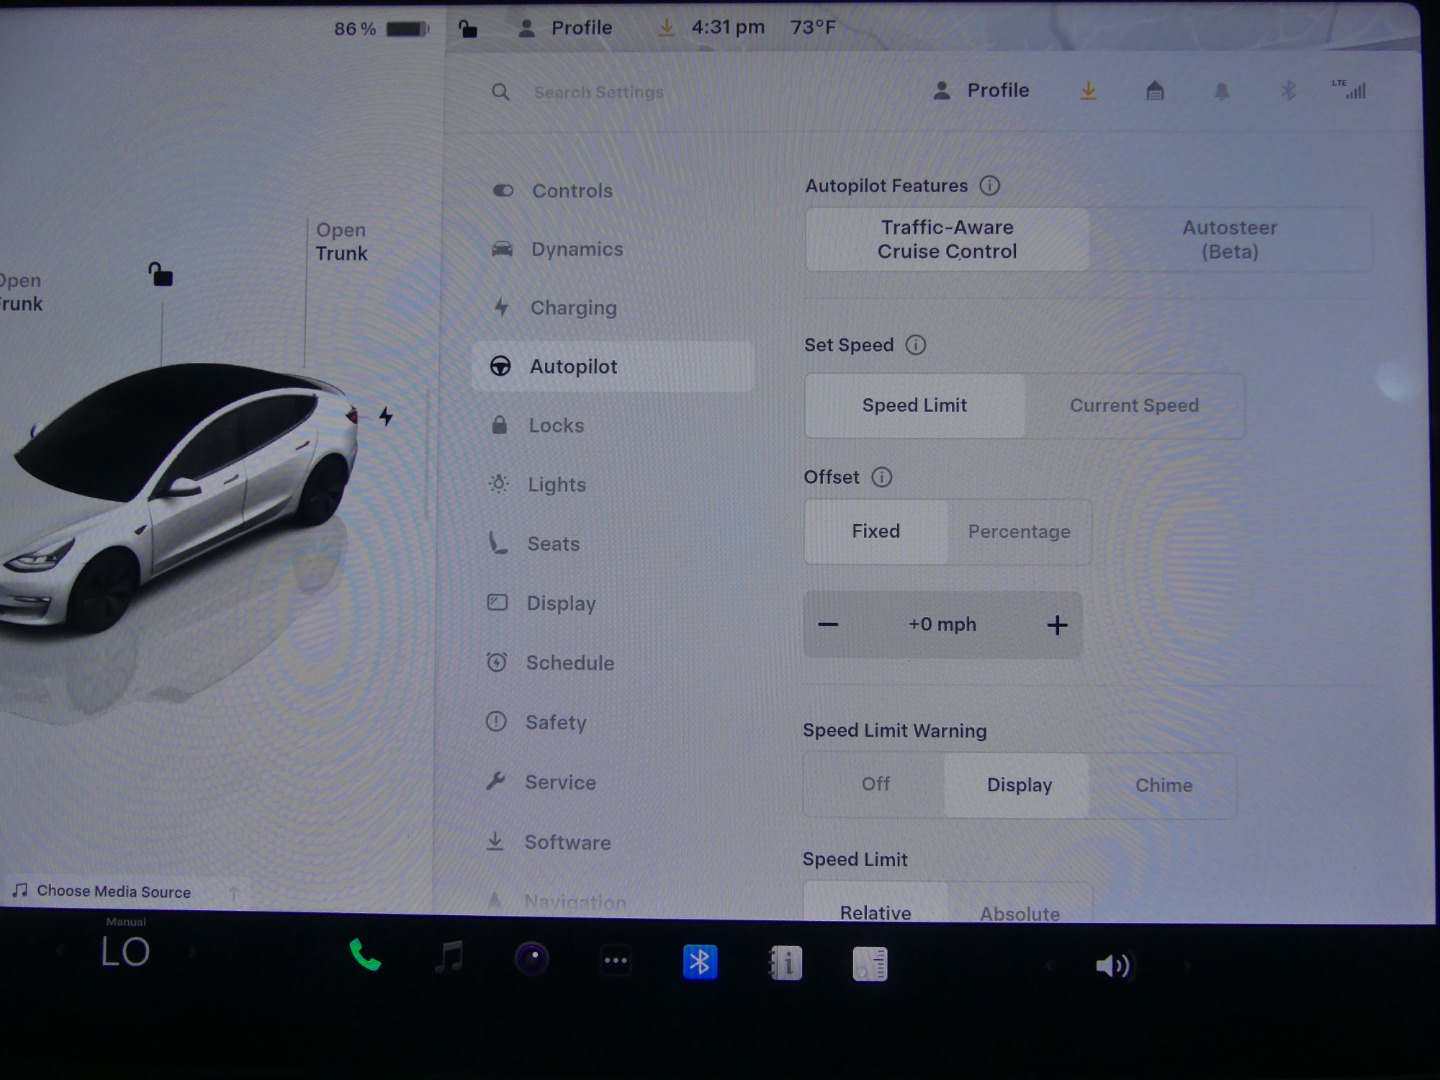Switch Offset to Percentage
This screenshot has height=1080, width=1440.
1019,532
